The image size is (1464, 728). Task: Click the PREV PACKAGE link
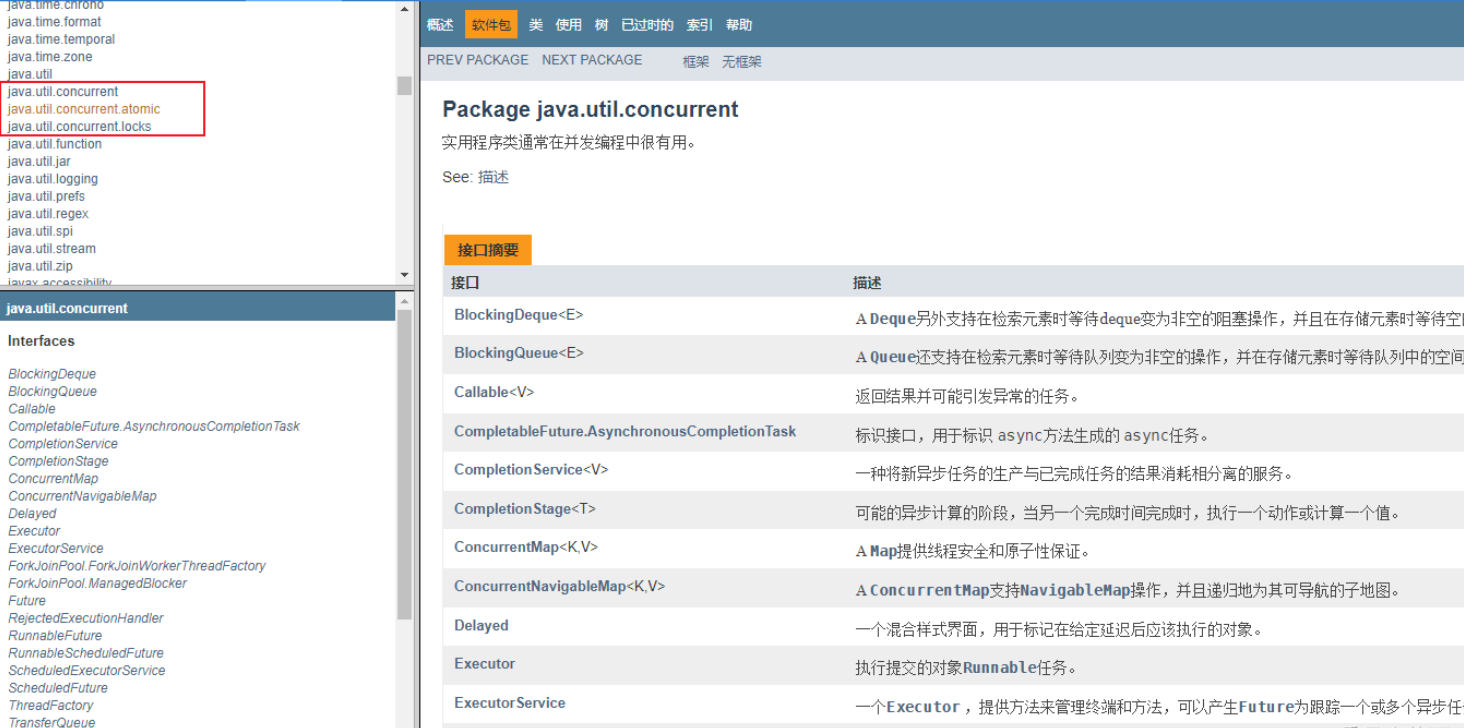click(478, 60)
